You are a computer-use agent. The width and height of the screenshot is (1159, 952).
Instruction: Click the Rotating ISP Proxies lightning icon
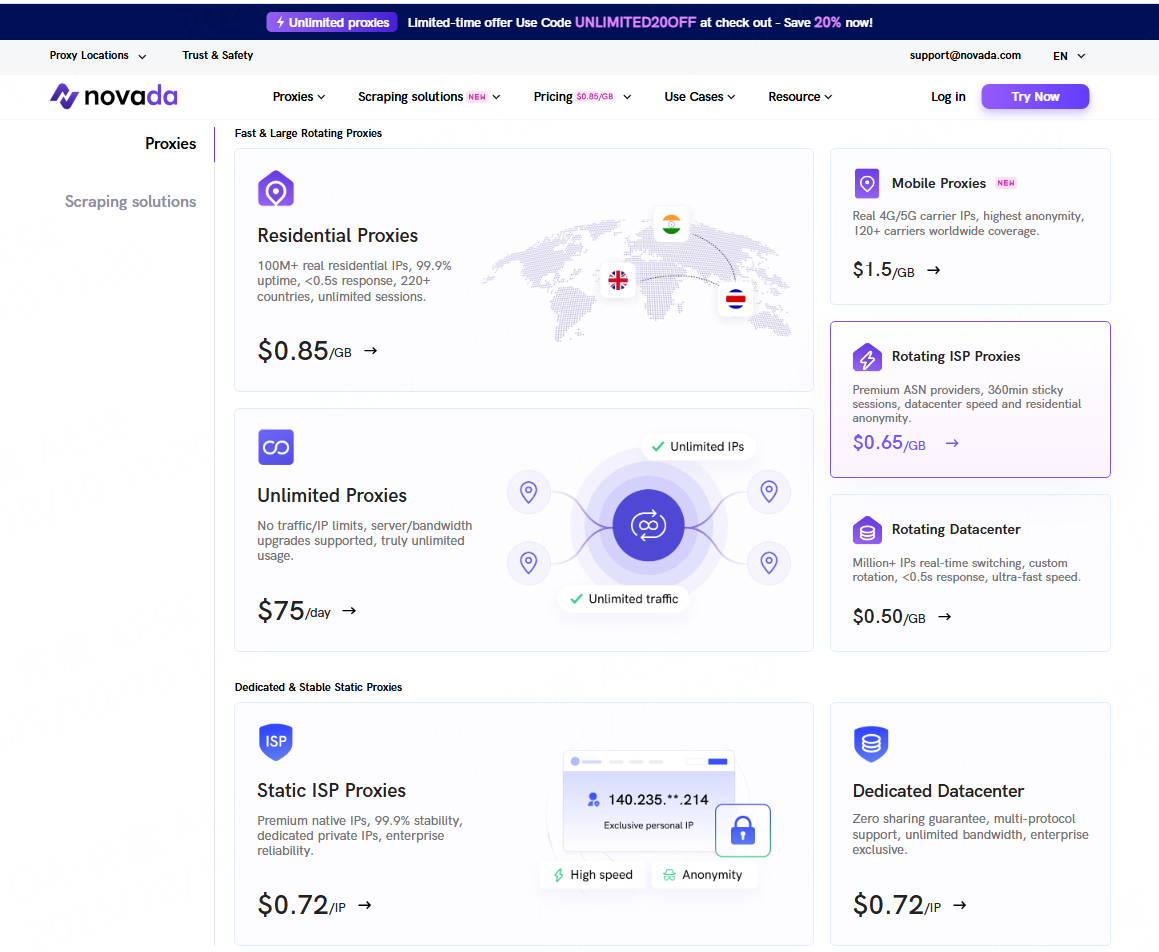867,357
